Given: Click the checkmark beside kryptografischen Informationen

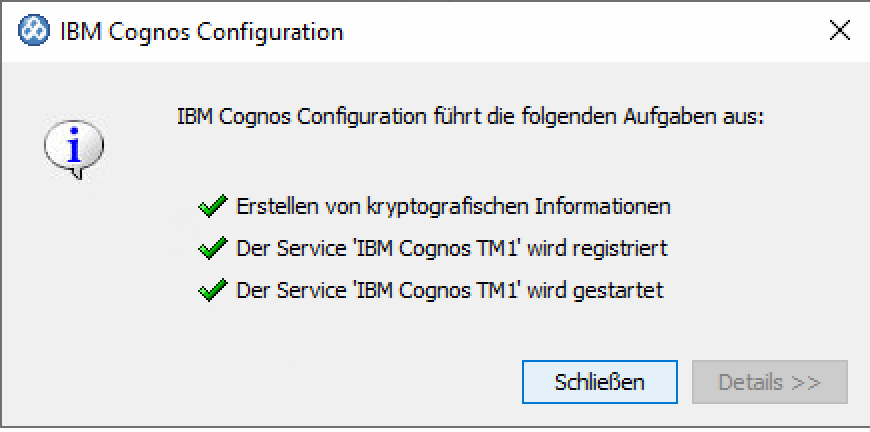Looking at the screenshot, I should pos(212,207).
